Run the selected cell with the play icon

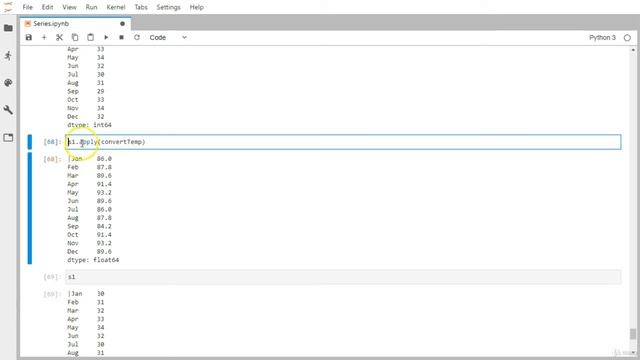point(106,38)
